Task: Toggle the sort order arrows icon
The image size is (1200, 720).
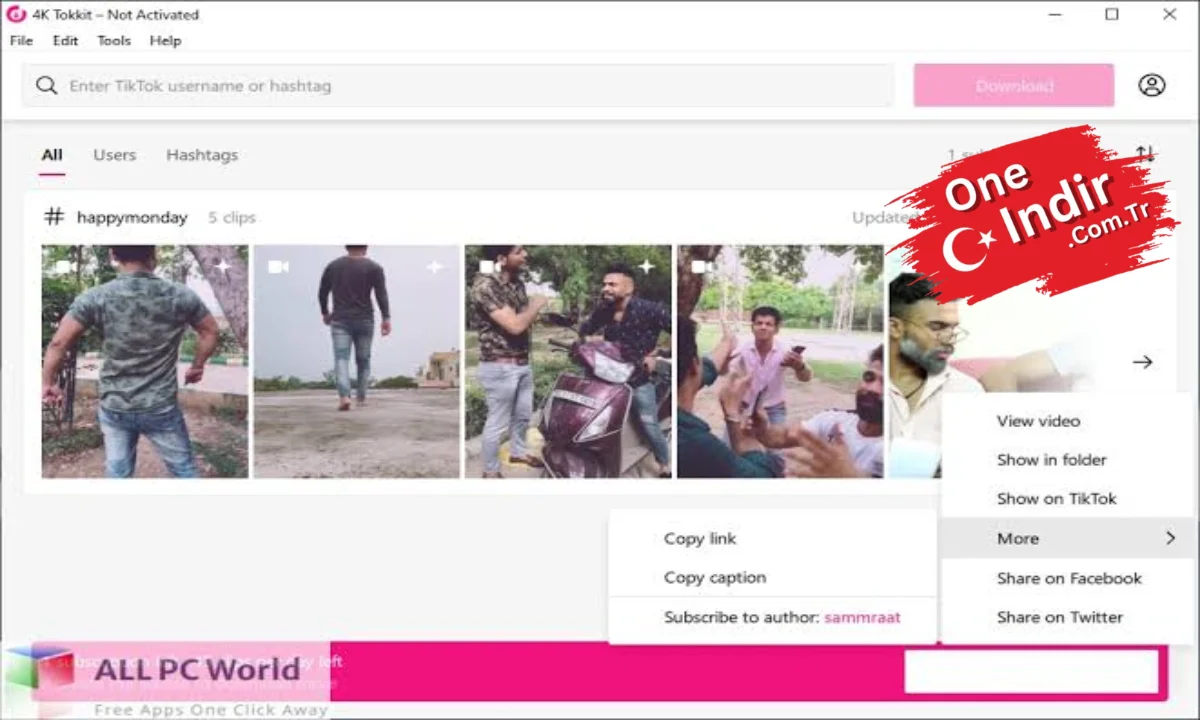Action: (1145, 154)
